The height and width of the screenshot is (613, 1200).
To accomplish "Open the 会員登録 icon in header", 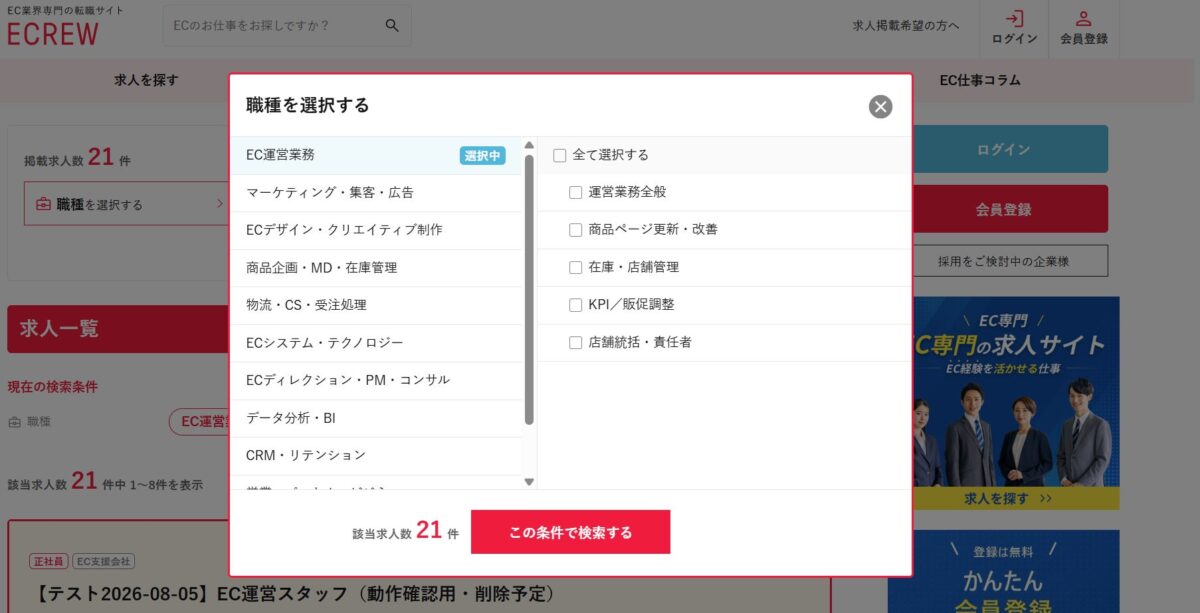I will point(1084,28).
